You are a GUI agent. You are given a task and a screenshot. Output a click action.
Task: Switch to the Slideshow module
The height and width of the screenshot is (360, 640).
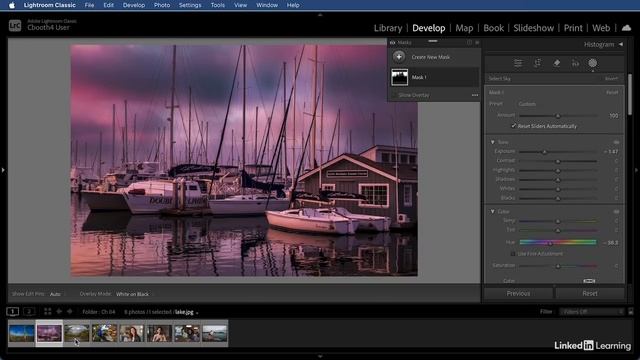533,28
